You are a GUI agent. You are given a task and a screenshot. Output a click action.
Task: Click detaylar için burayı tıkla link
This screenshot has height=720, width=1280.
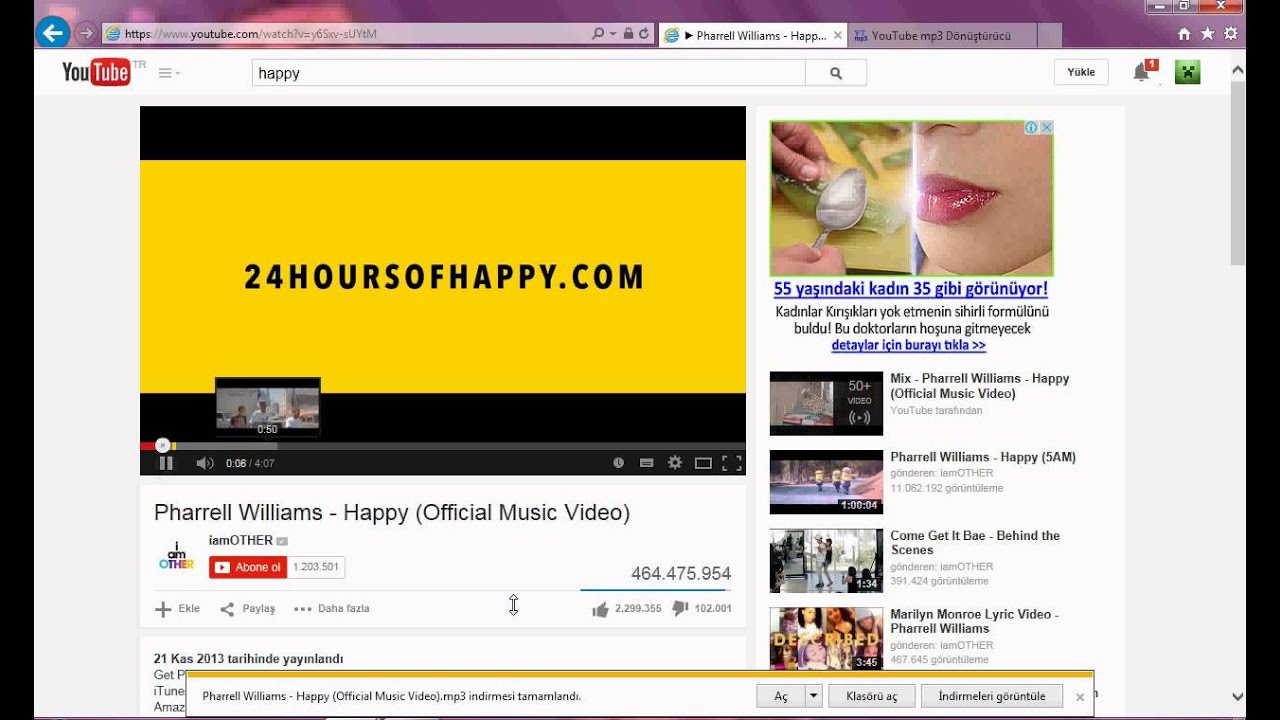(908, 345)
